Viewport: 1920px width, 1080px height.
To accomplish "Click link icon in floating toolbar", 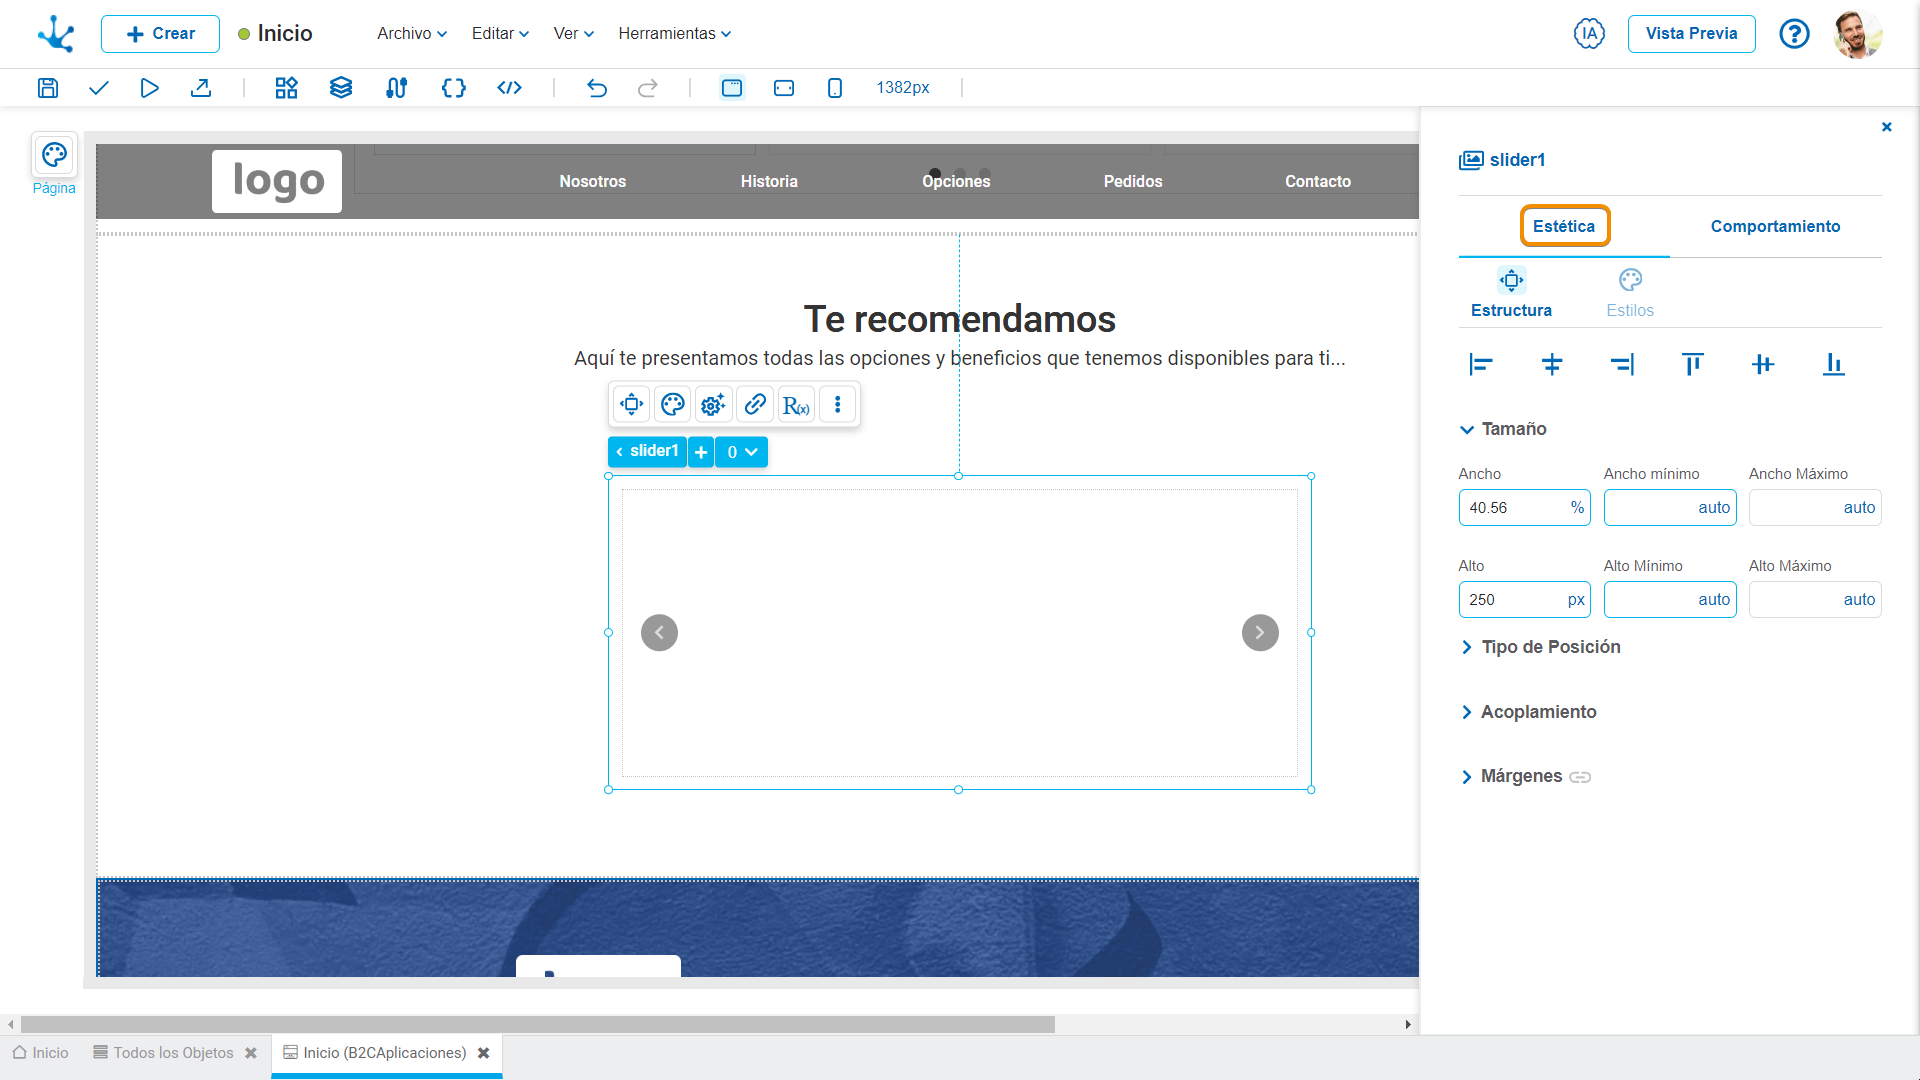I will pos(755,405).
